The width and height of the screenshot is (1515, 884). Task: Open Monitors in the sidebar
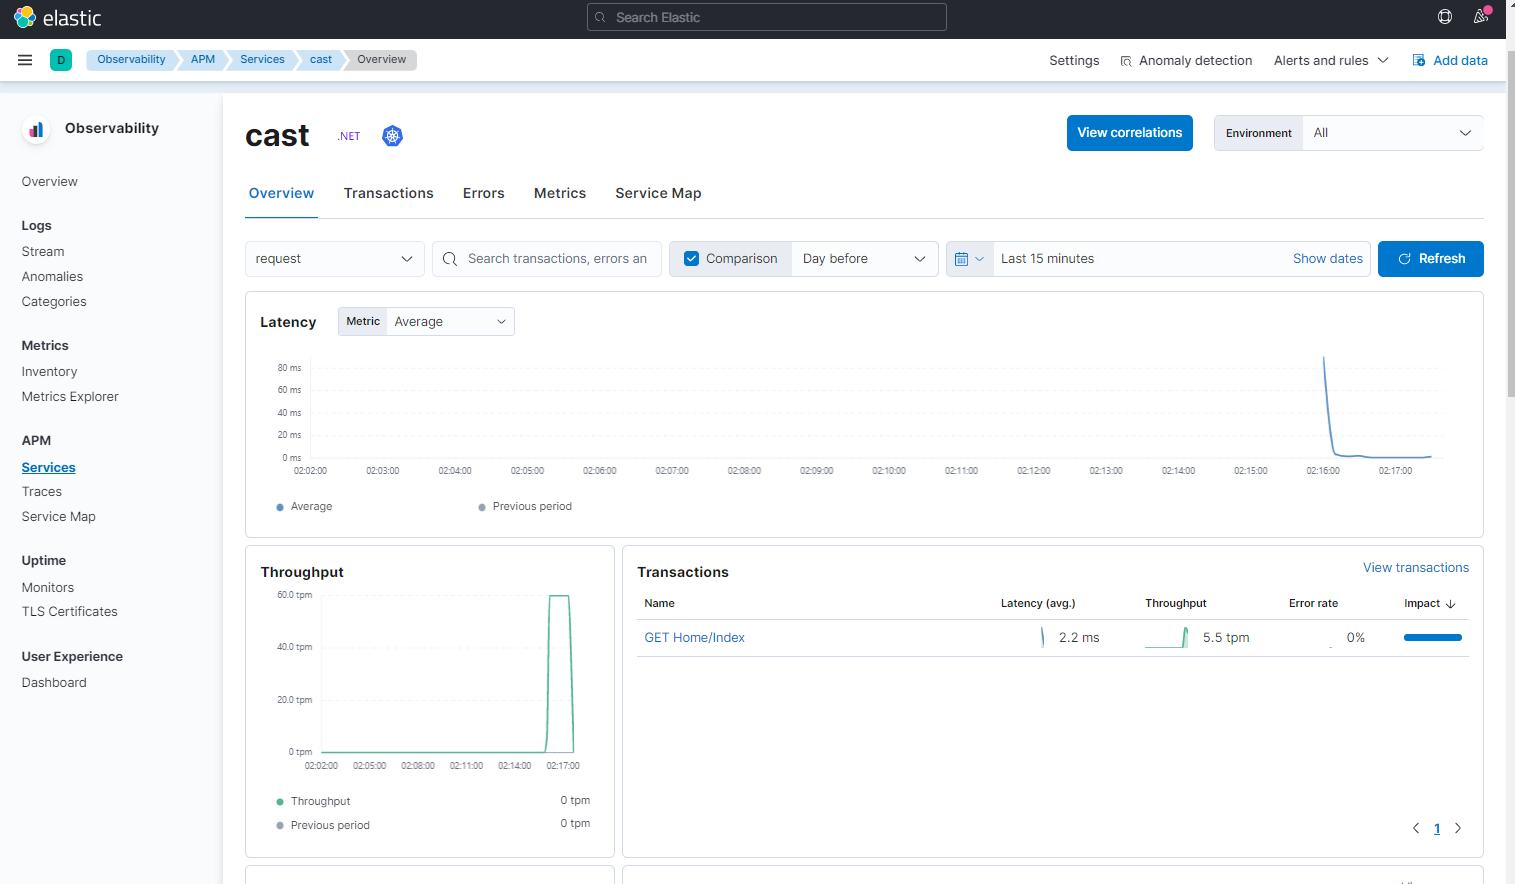tap(48, 588)
